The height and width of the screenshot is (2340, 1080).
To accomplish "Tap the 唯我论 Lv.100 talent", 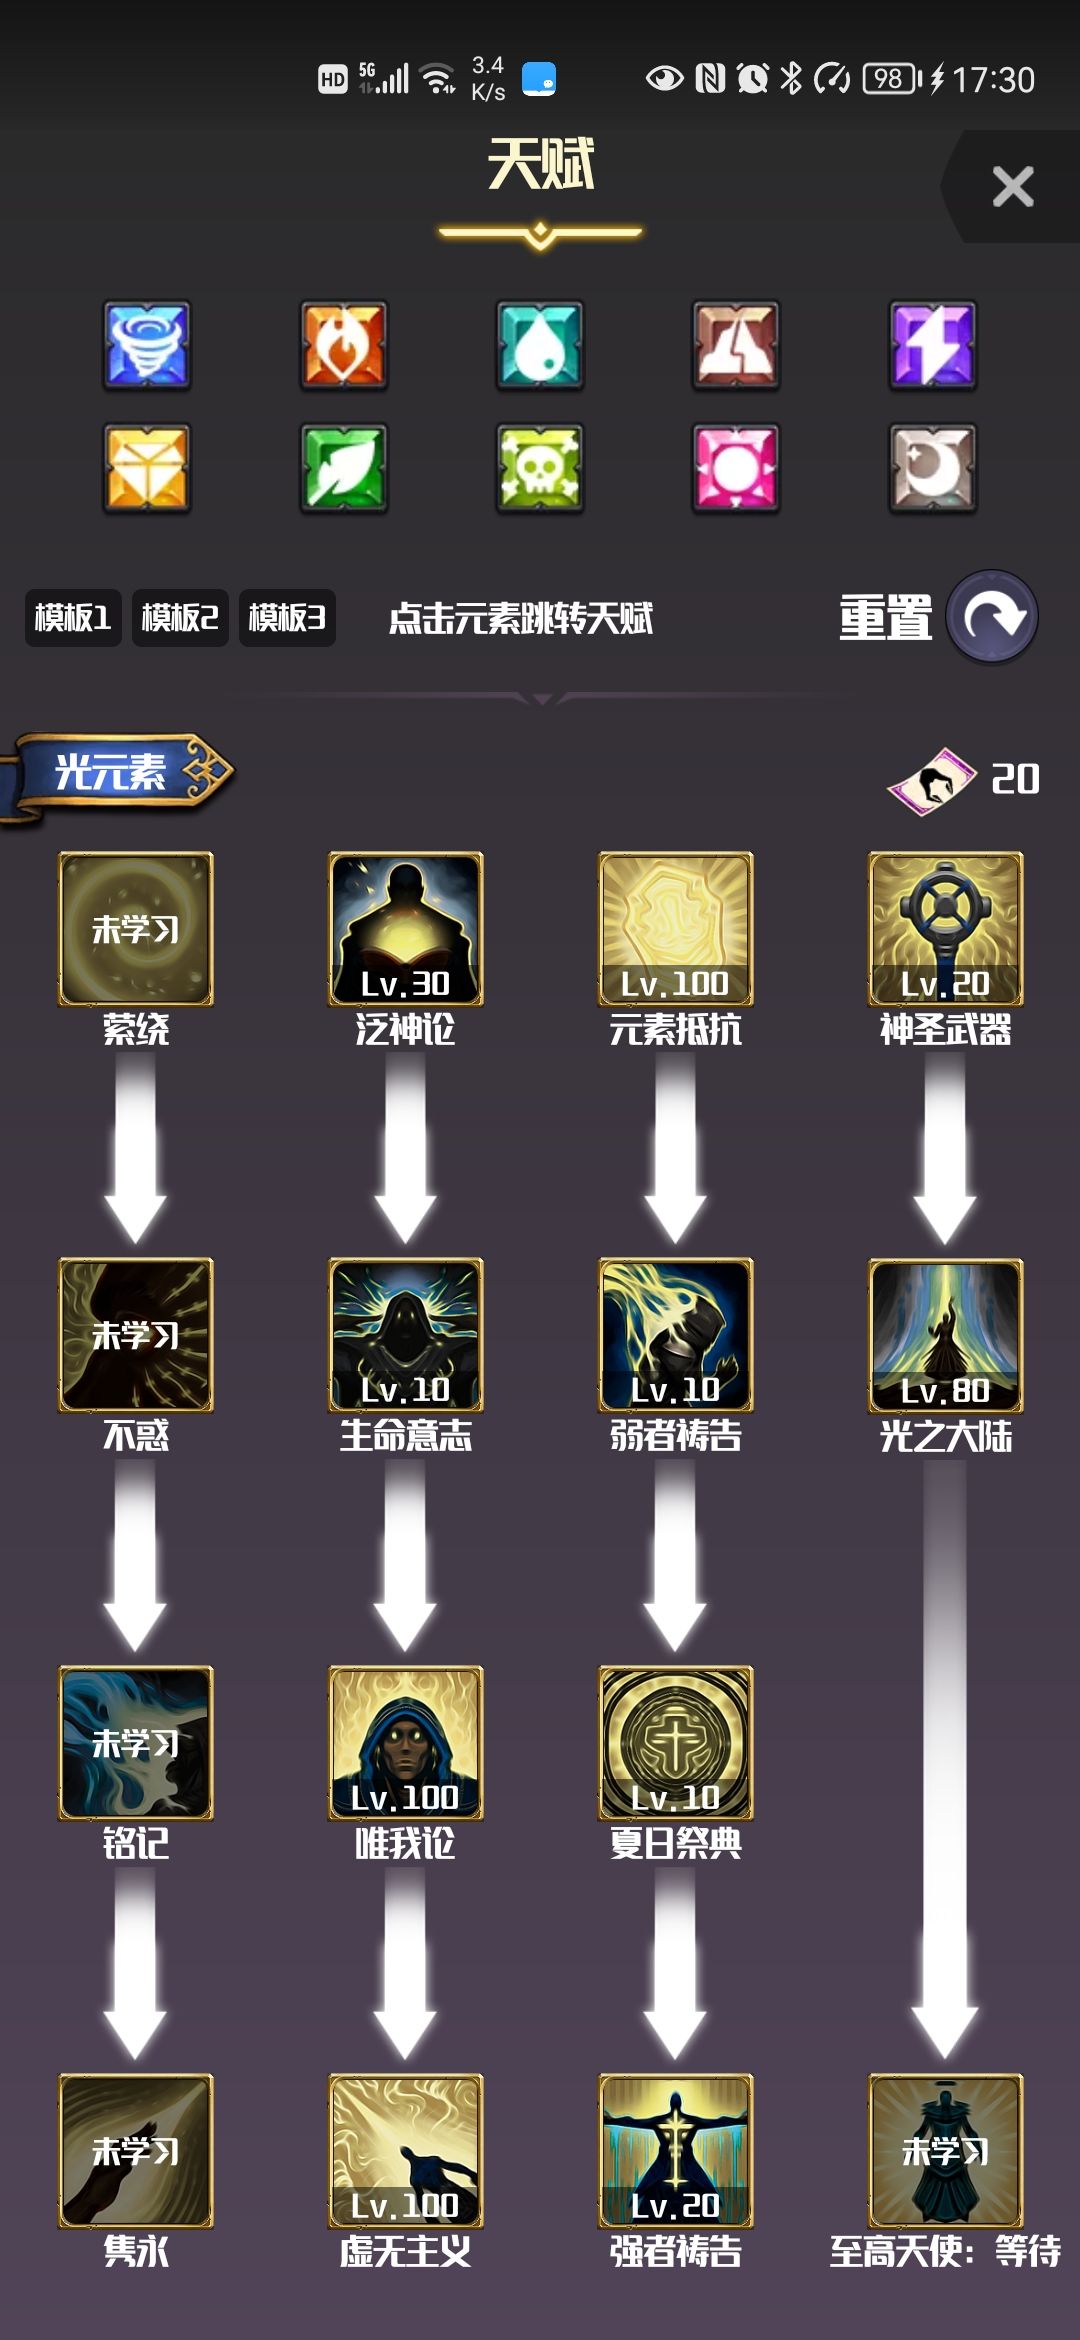I will pos(406,1743).
